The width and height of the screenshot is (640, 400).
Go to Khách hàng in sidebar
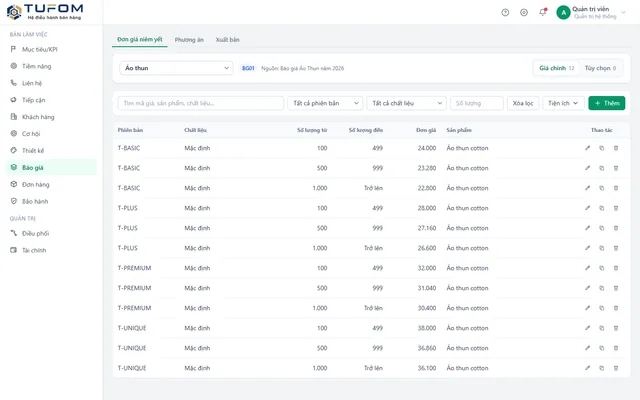click(x=51, y=117)
